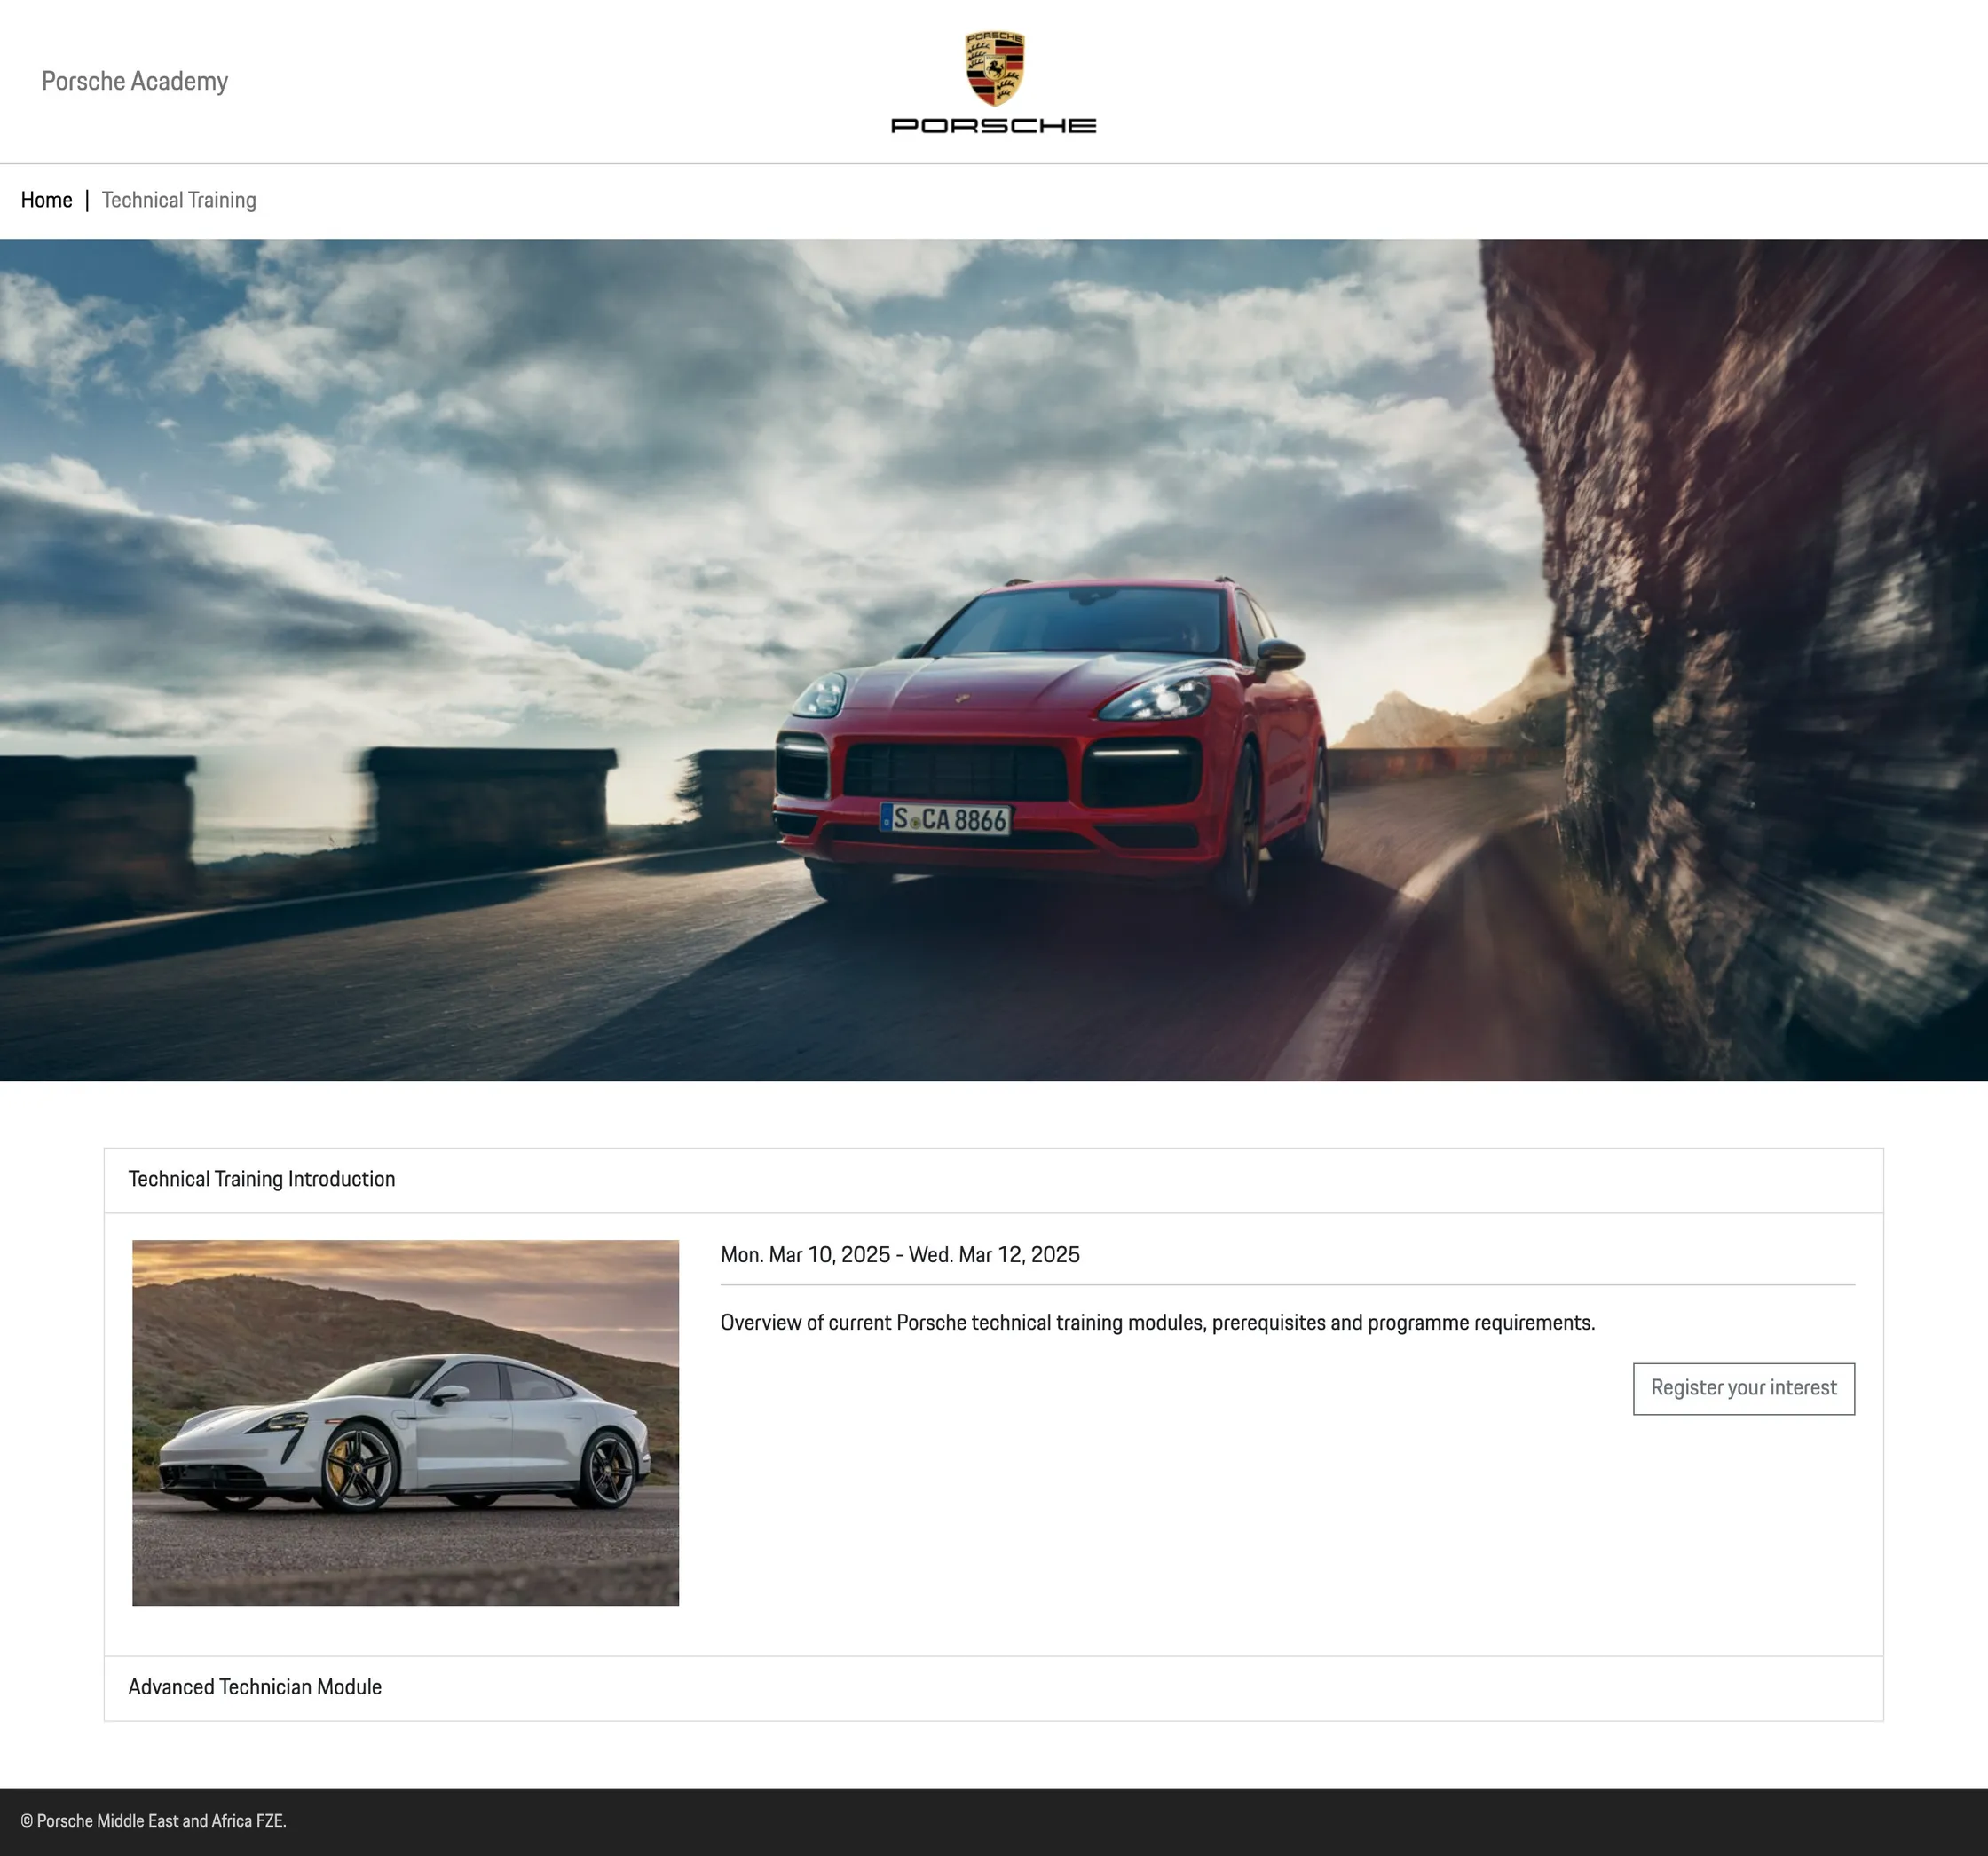Open the white Taycan thumbnail image
The height and width of the screenshot is (1856, 1988).
[405, 1422]
